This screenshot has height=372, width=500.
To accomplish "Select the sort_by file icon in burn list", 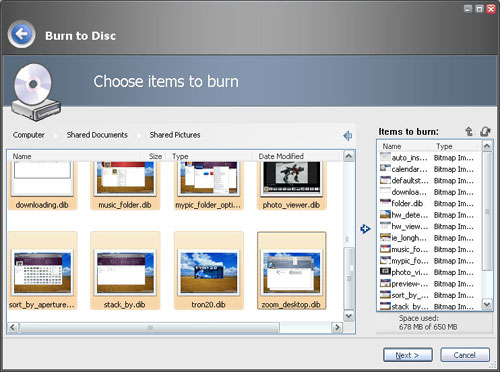I will point(385,295).
